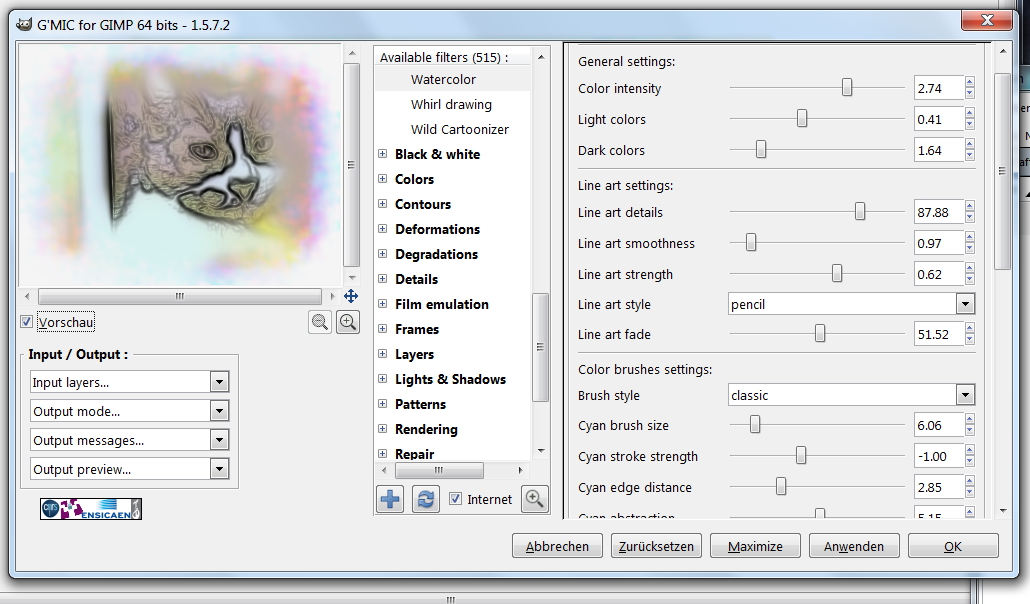Click the filter search magnifier icon
1030x604 pixels.
pyautogui.click(x=535, y=499)
